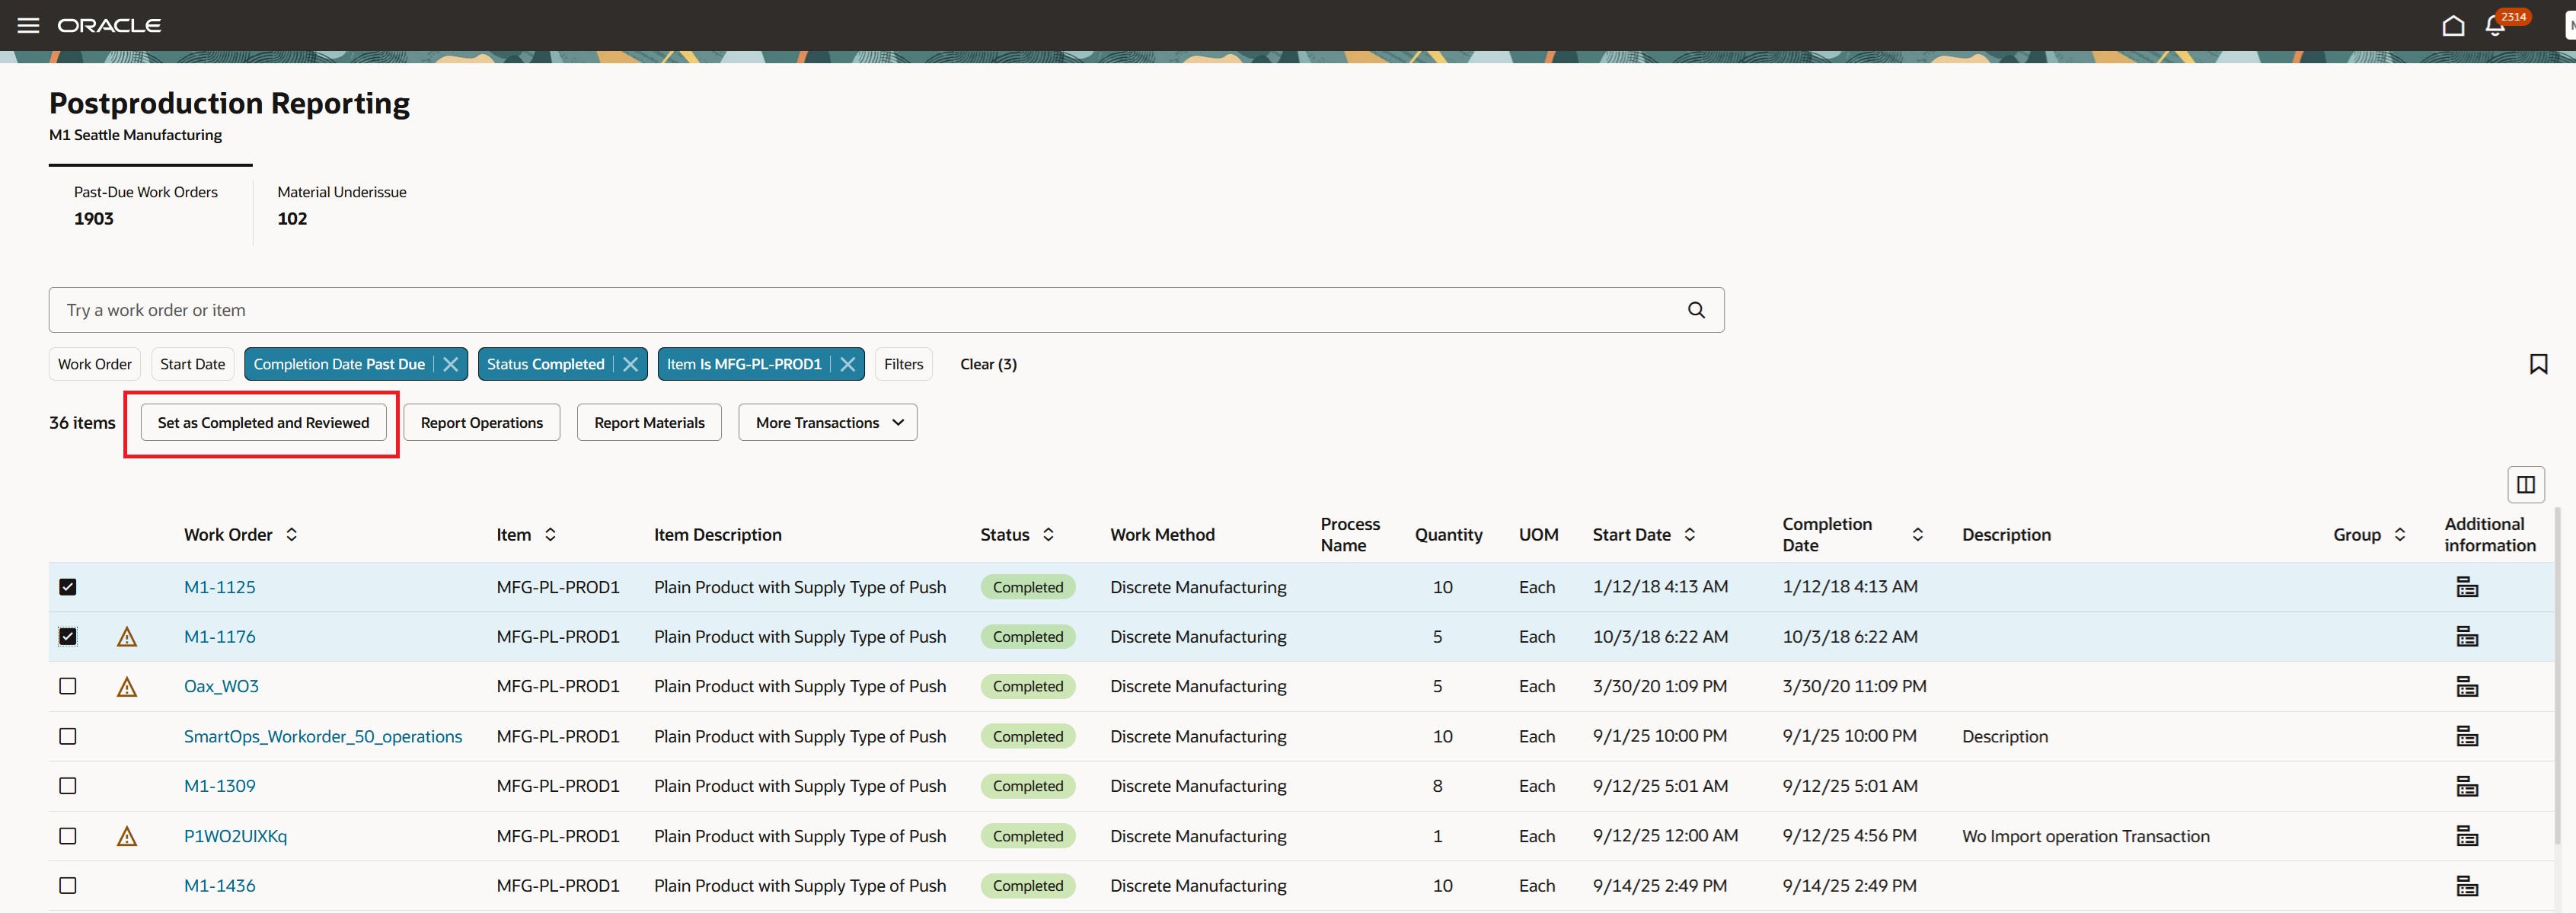Click the Set as Completed and Reviewed button

click(263, 422)
